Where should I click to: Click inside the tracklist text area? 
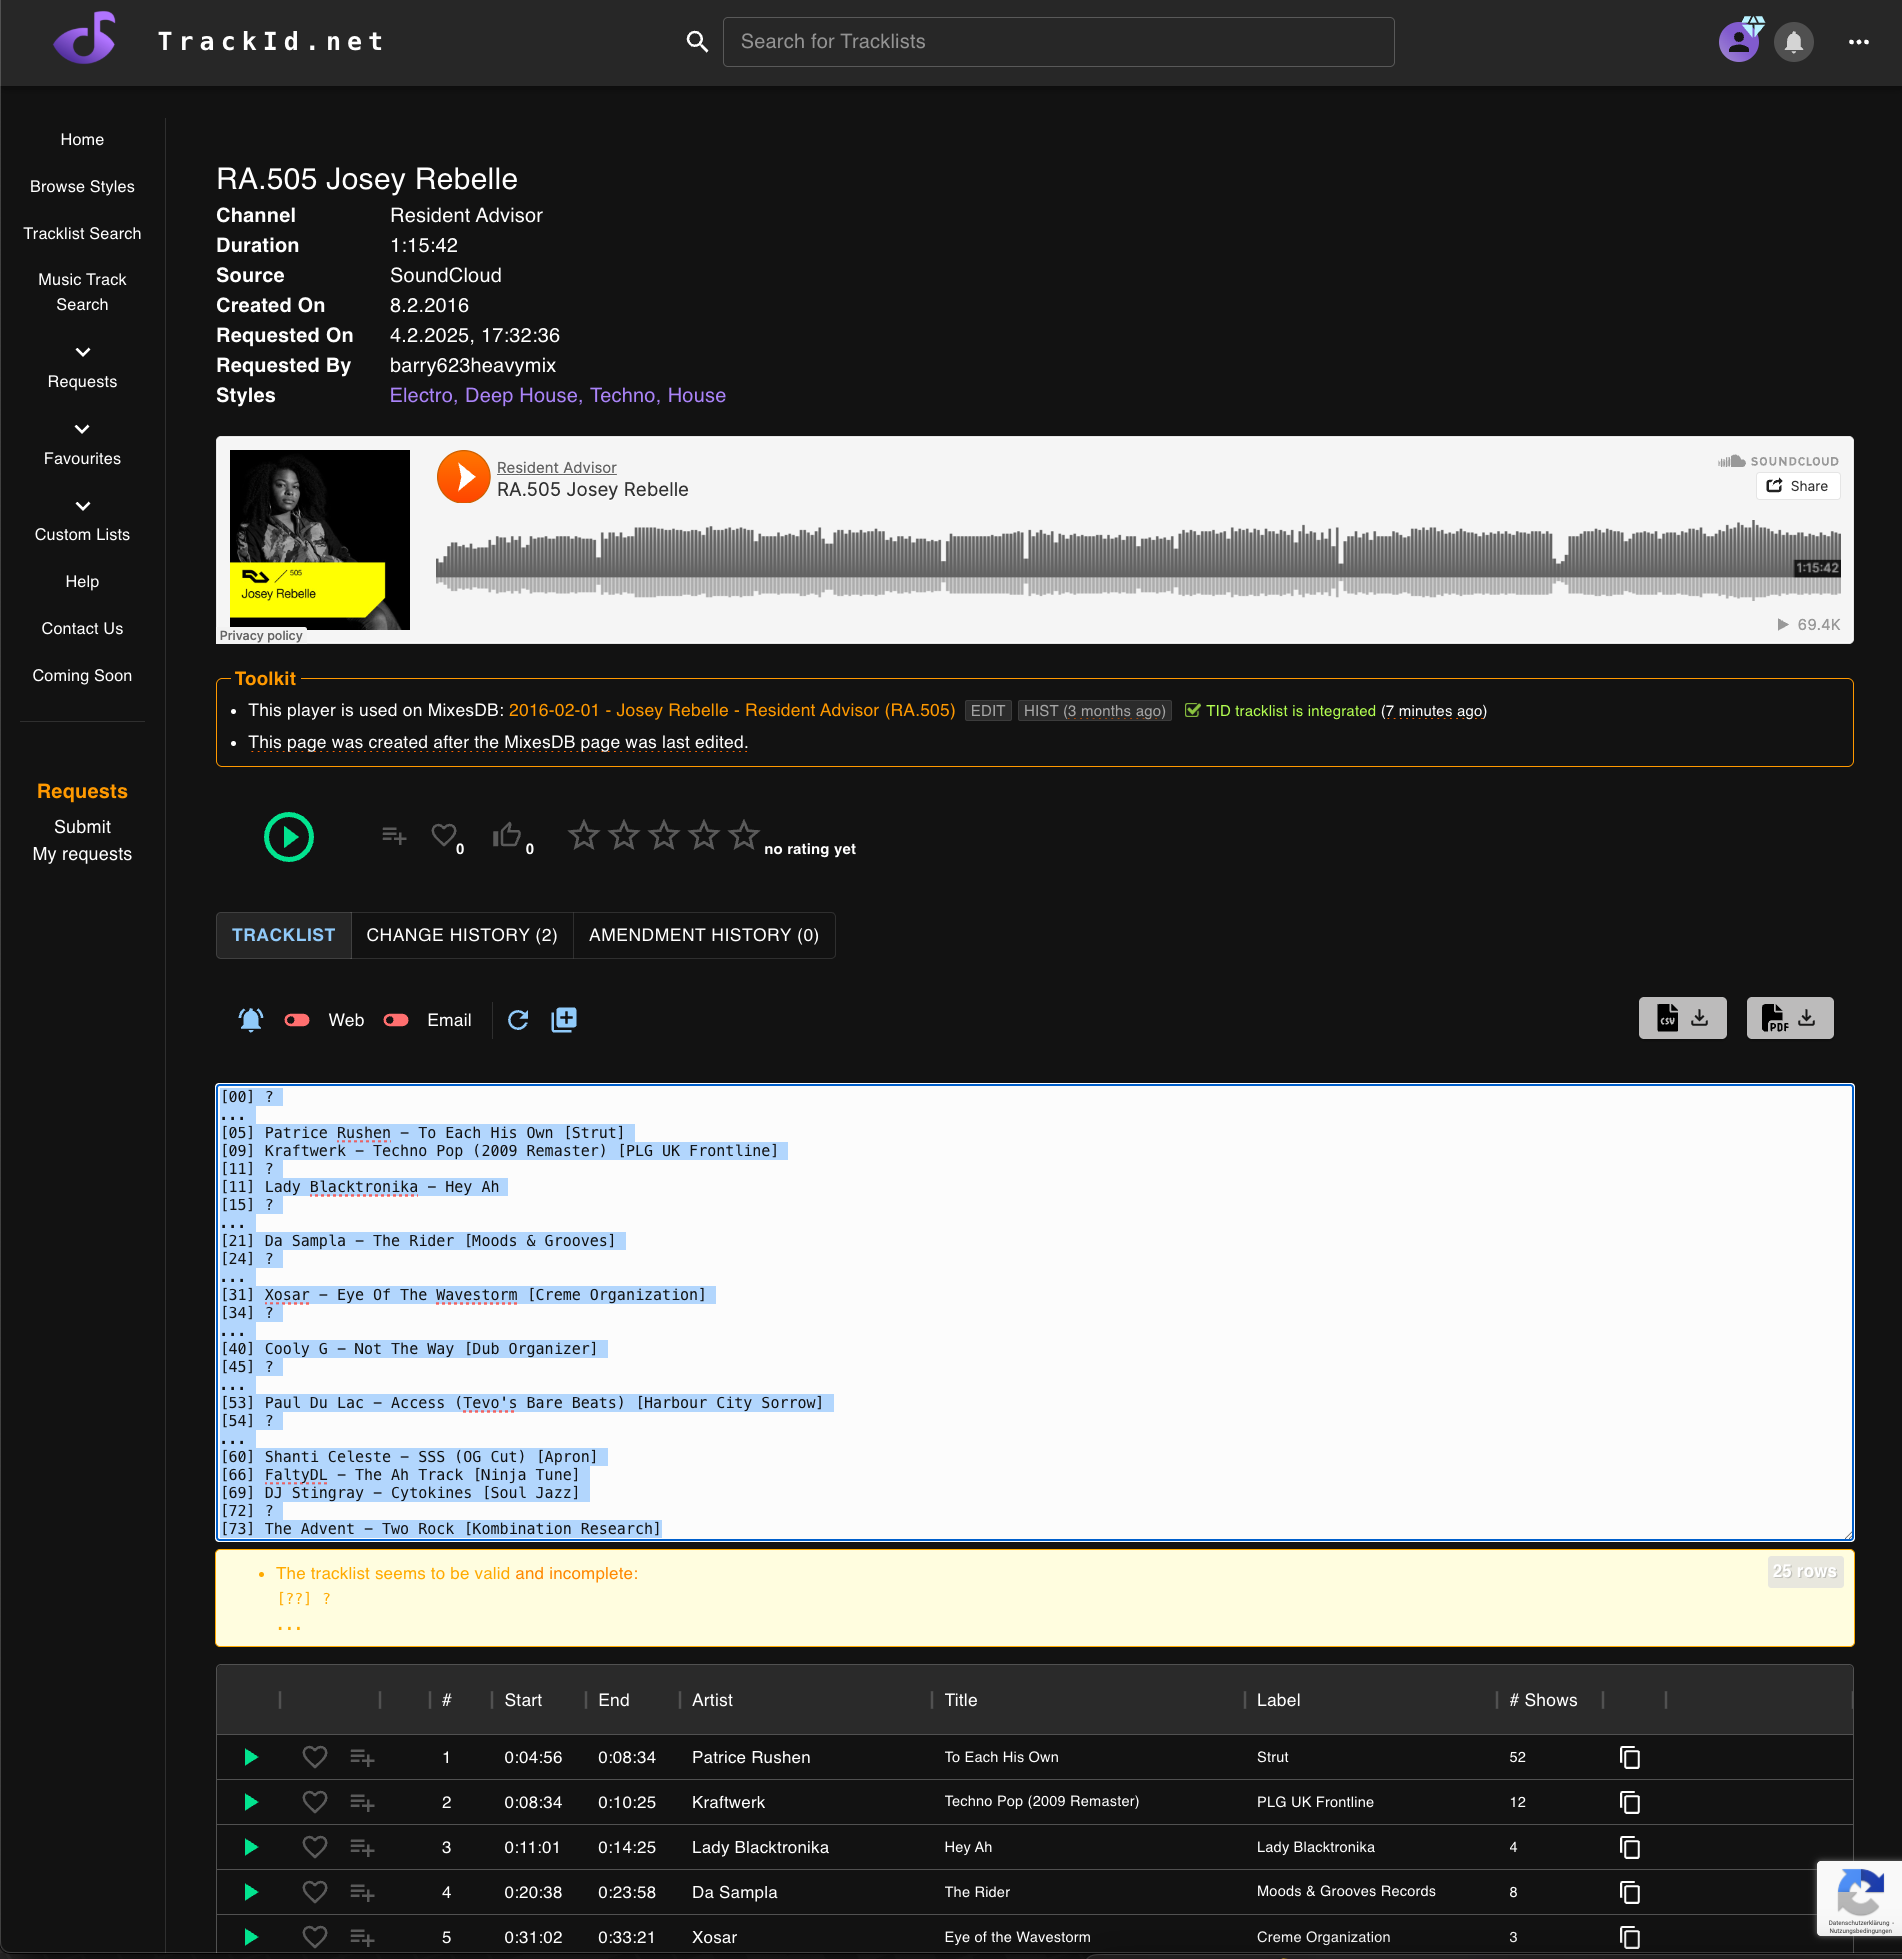point(1035,1312)
